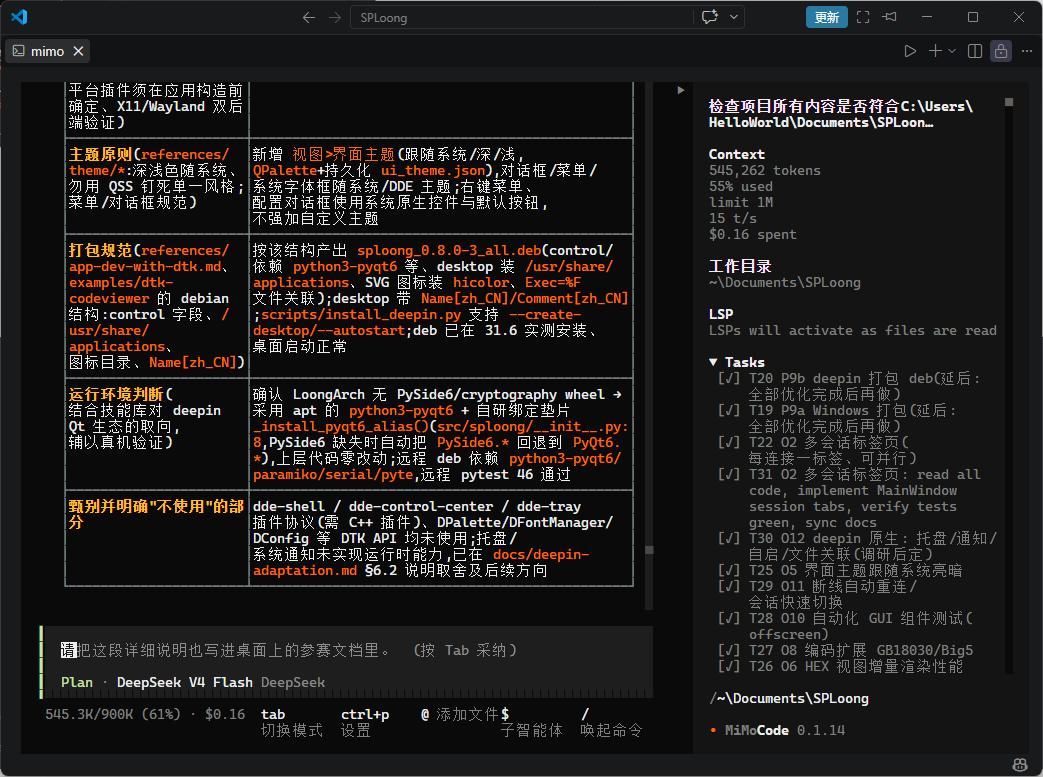This screenshot has width=1043, height=777.
Task: Click the pin panel icon in title bar
Action: click(x=890, y=17)
